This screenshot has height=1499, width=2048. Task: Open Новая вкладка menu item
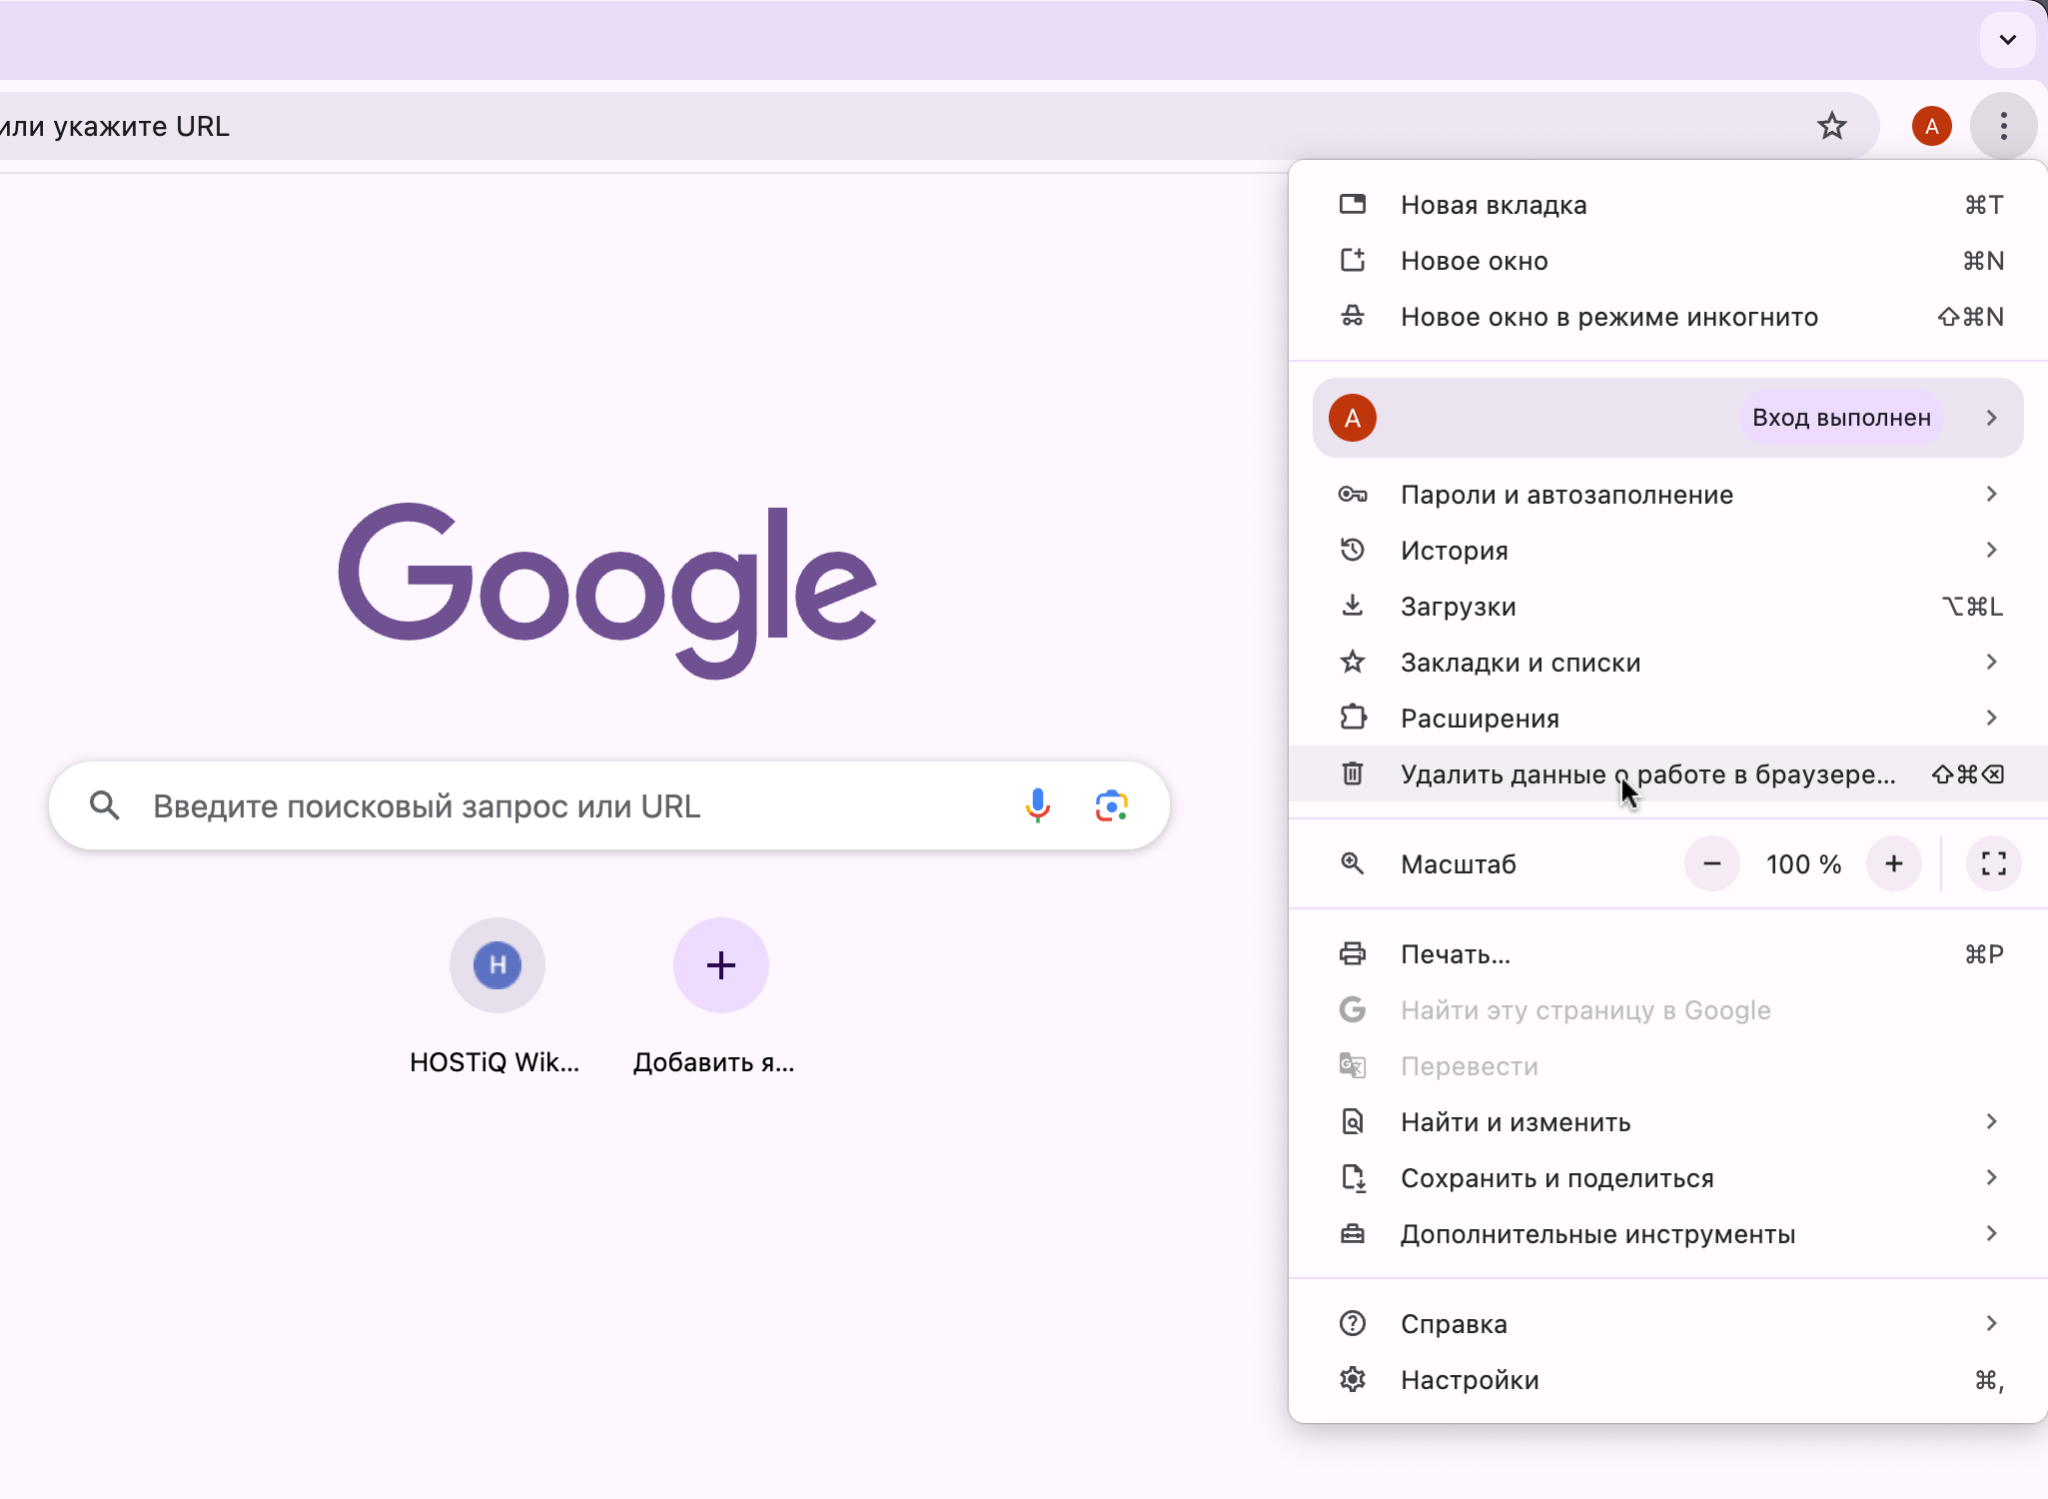click(1493, 204)
